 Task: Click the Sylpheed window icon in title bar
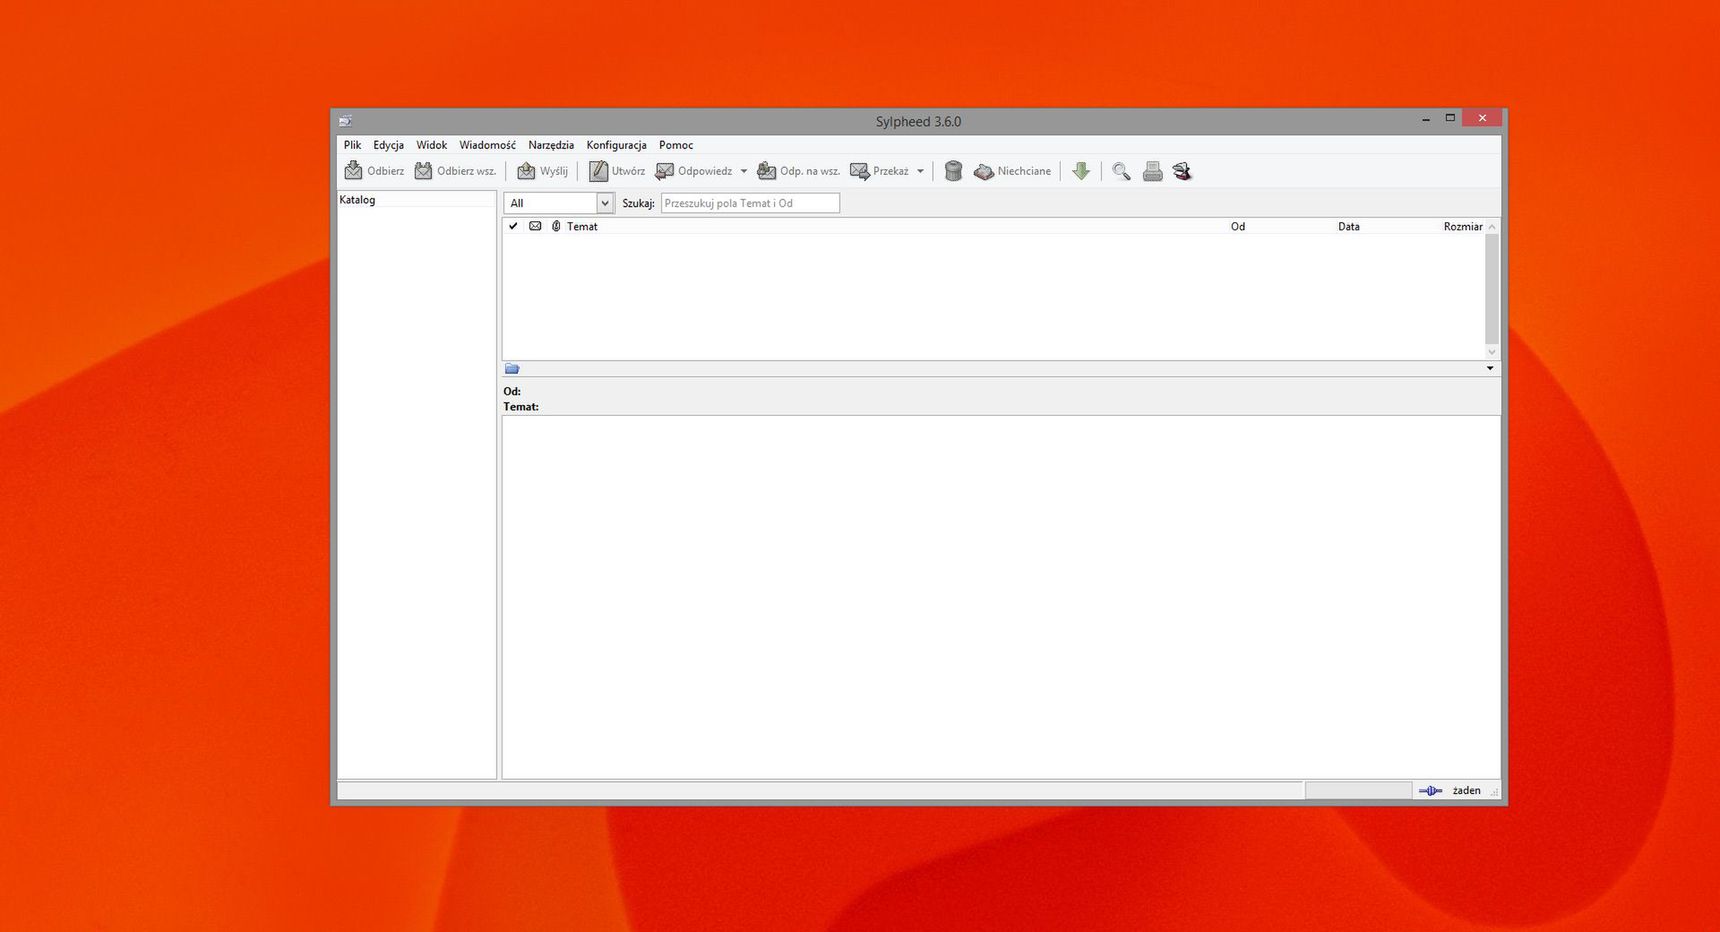345,121
